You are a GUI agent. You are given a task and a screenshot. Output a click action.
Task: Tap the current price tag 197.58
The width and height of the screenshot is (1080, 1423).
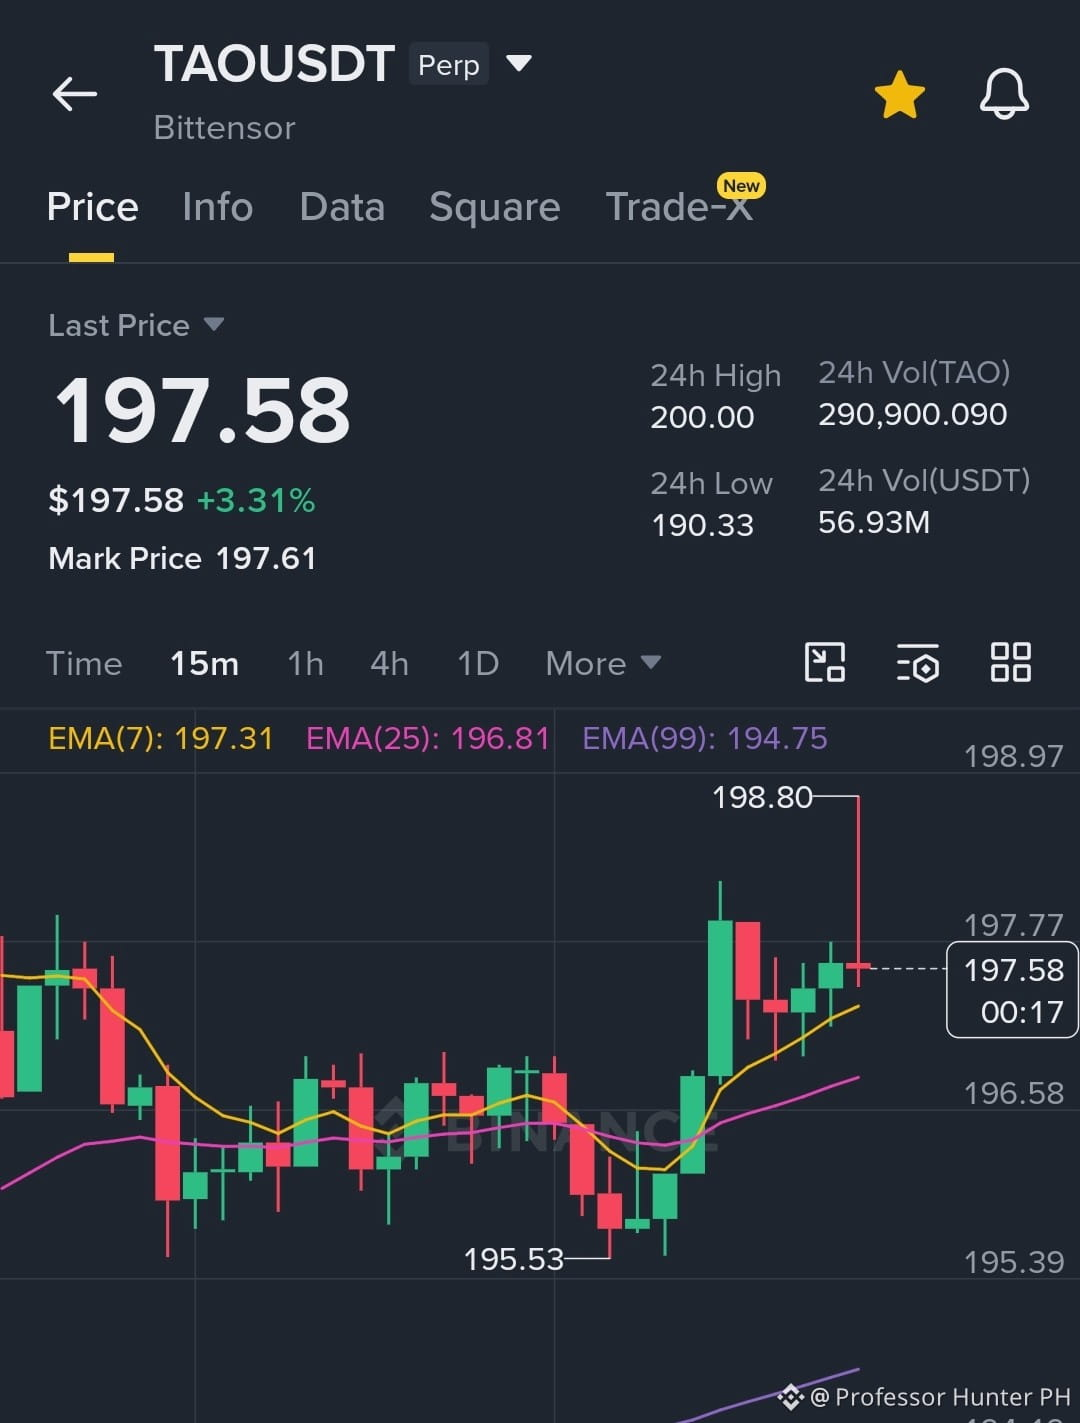pyautogui.click(x=1012, y=990)
